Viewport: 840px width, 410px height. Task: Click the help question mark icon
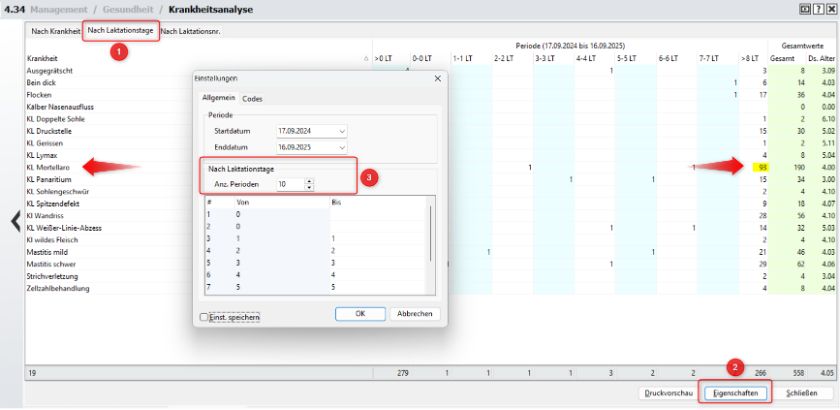pyautogui.click(x=817, y=9)
